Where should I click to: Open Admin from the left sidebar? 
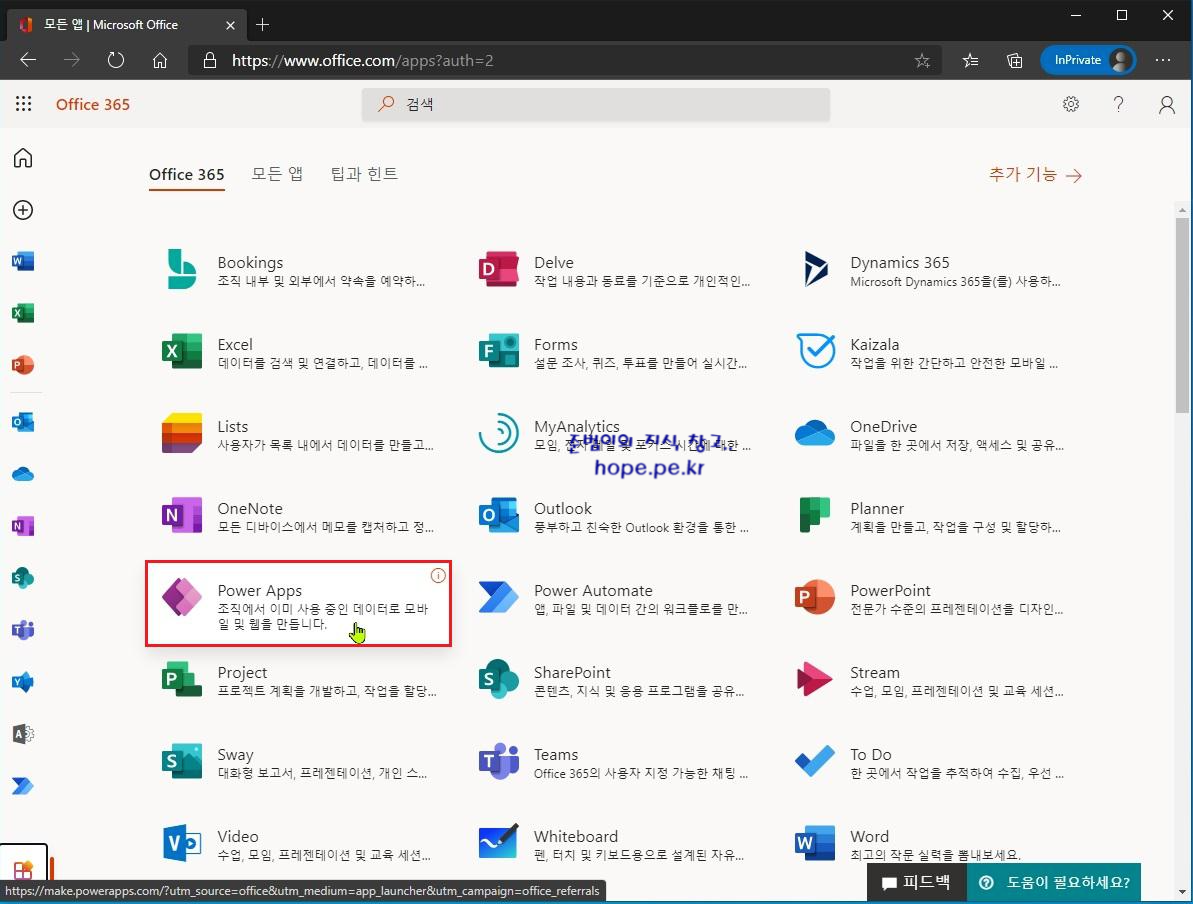(x=23, y=734)
